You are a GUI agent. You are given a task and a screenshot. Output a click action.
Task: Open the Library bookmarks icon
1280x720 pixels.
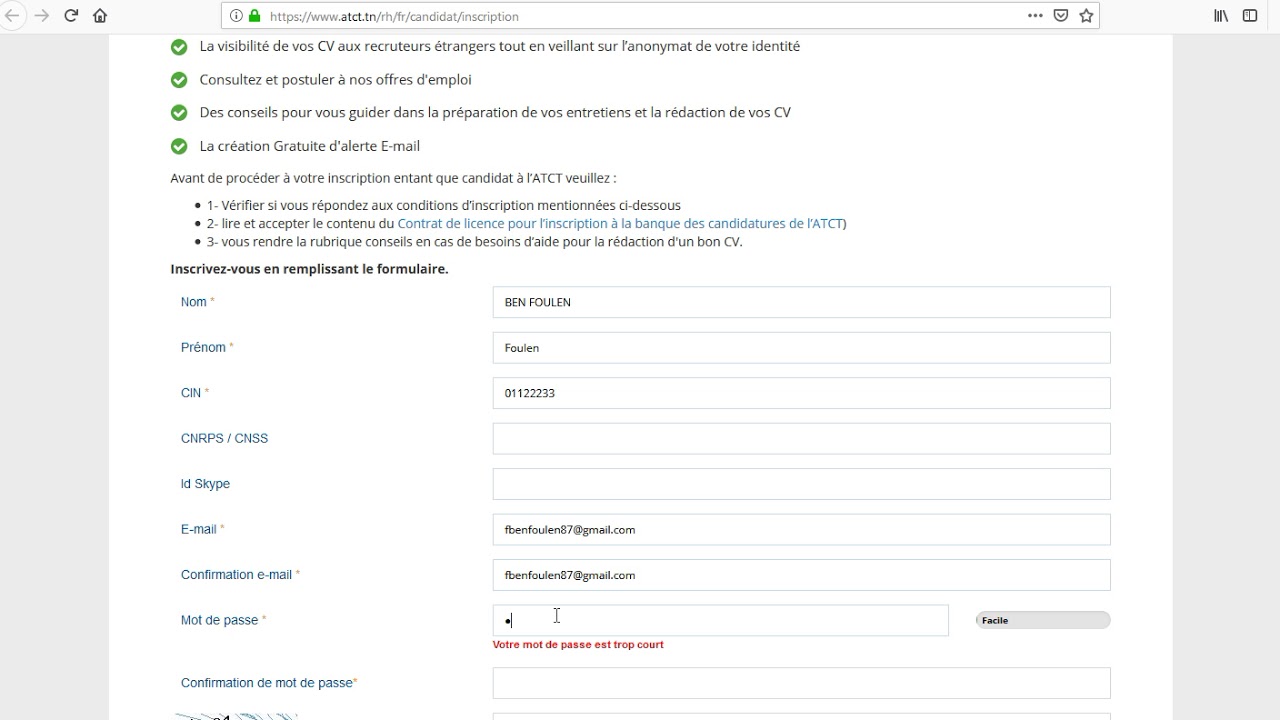pos(1221,16)
